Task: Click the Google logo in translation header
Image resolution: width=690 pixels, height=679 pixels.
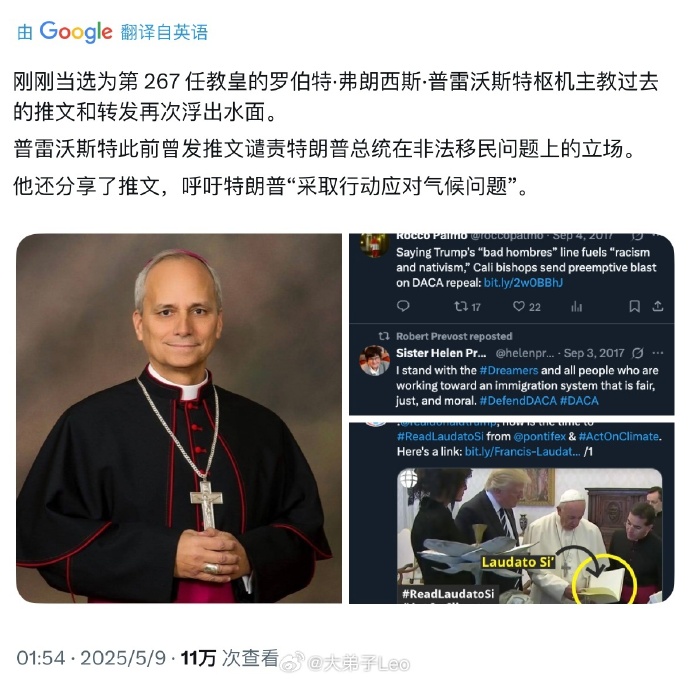Action: (76, 32)
